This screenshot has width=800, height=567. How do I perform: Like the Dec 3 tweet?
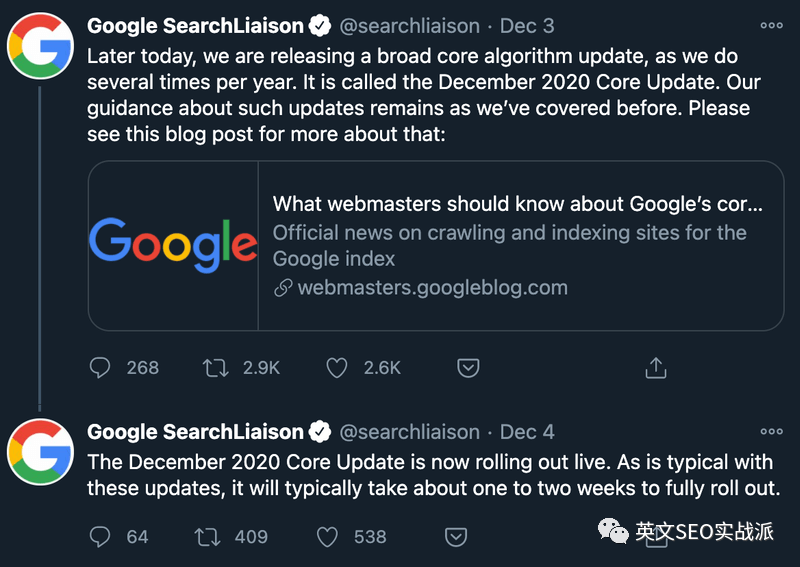pos(337,367)
